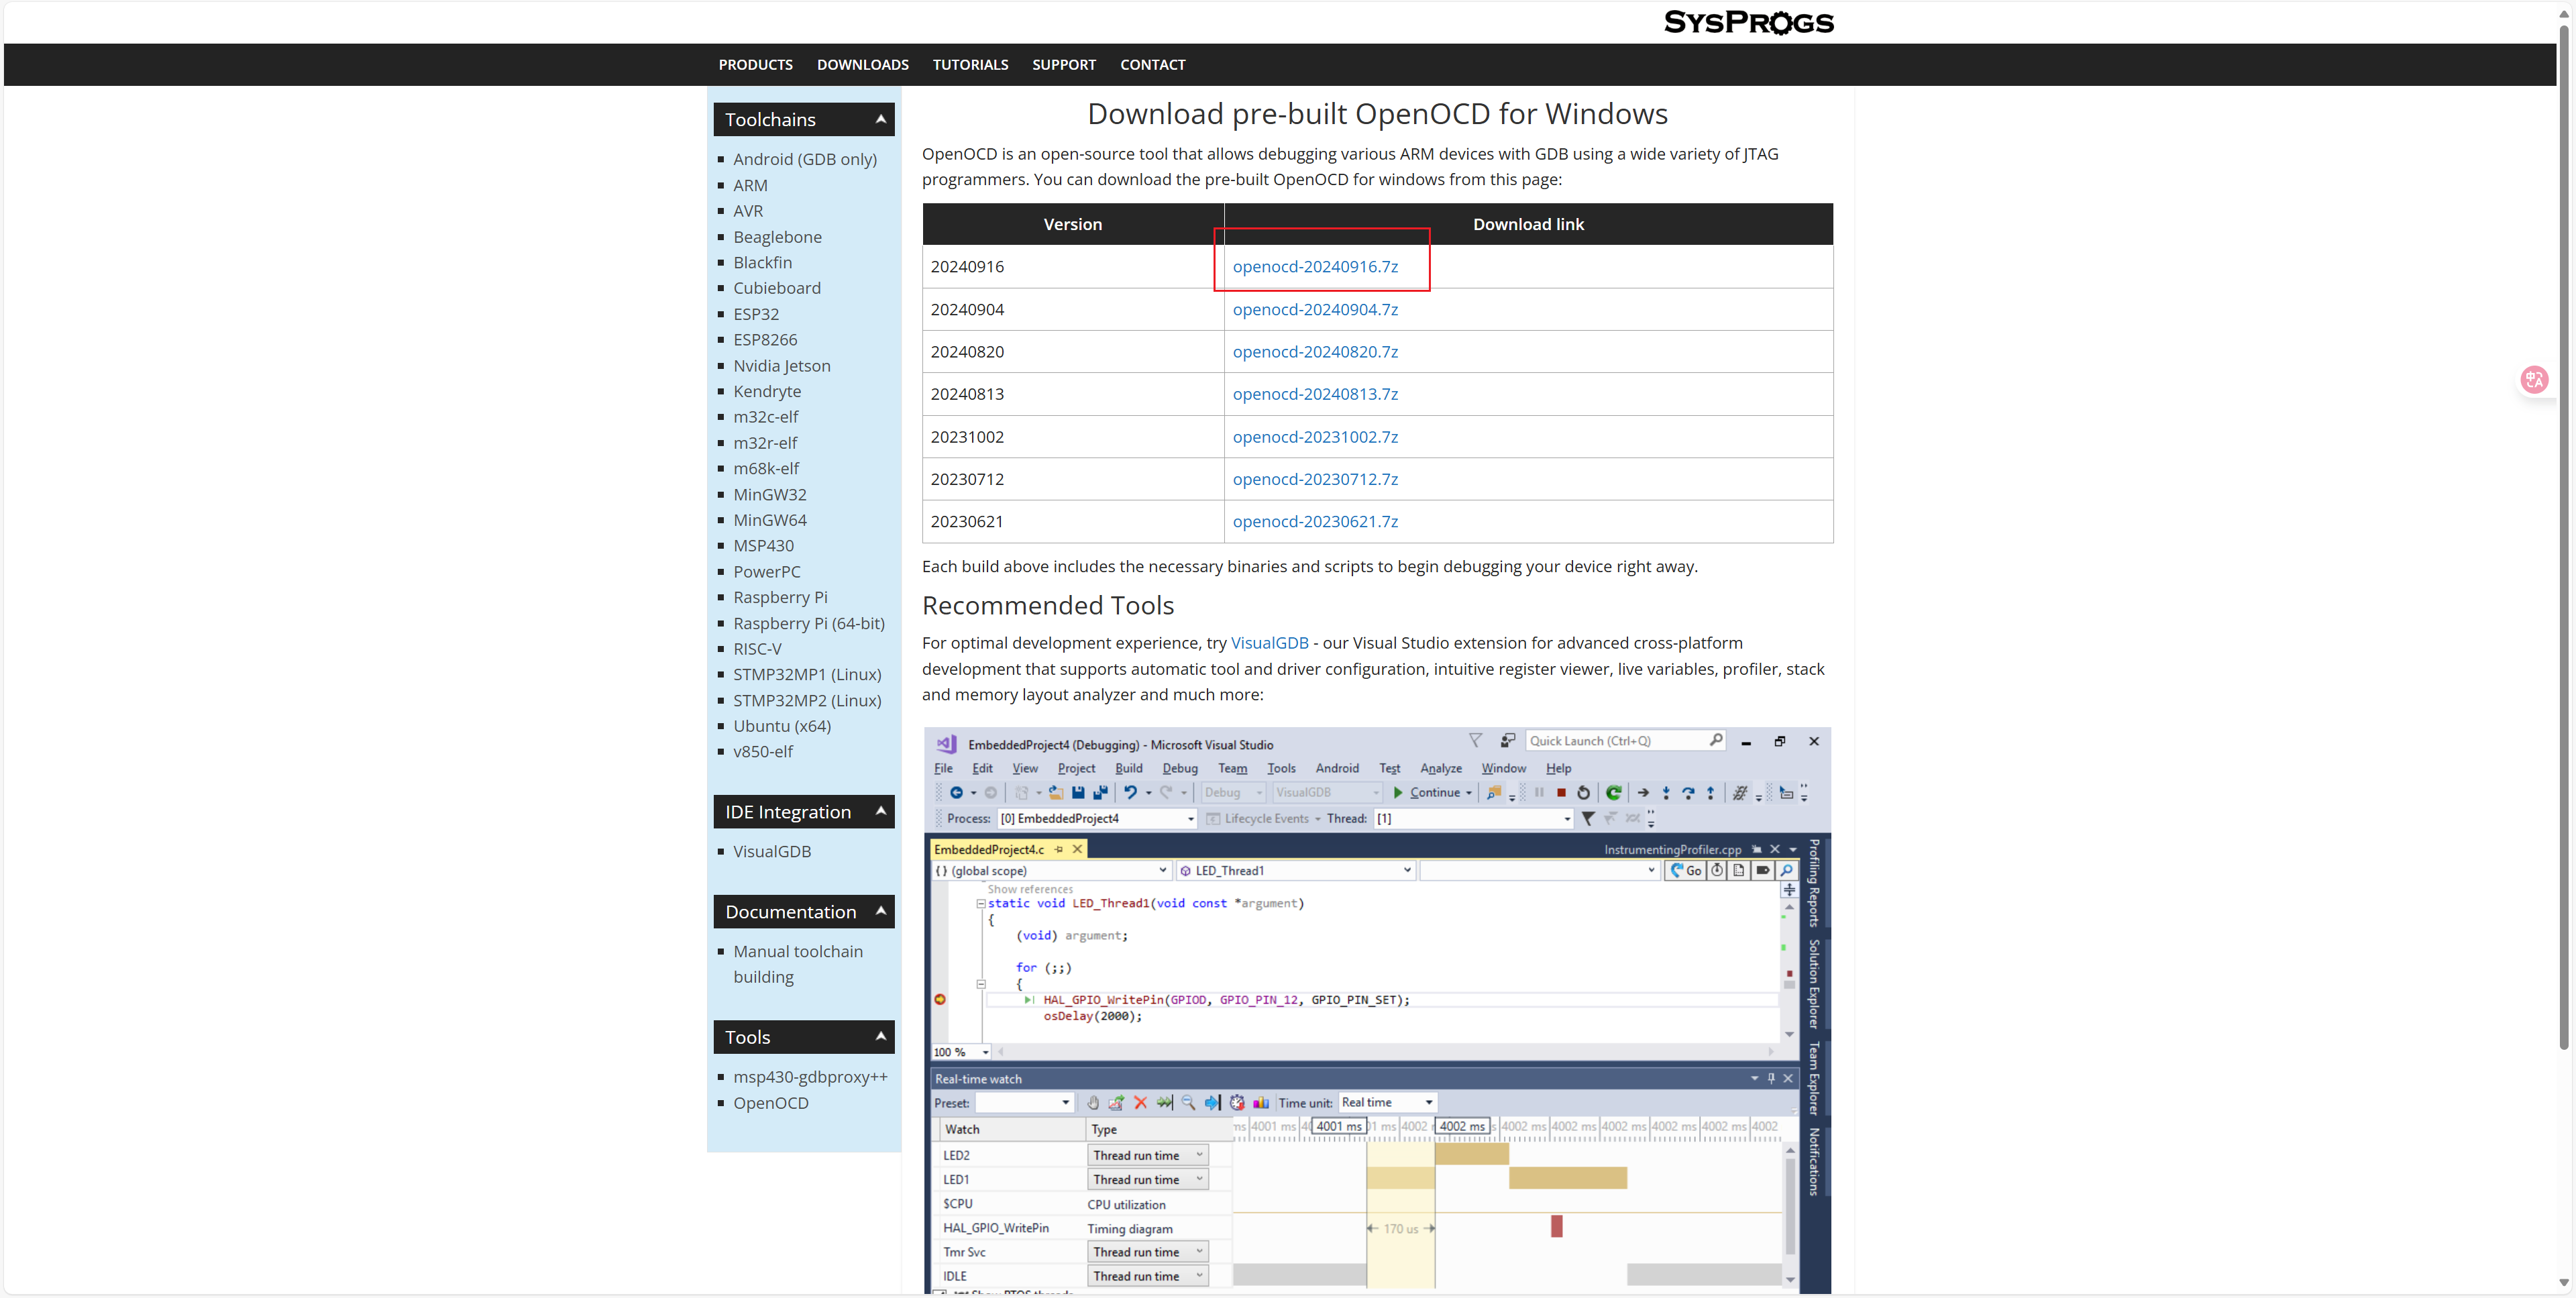This screenshot has height=1298, width=2576.
Task: Collapse the Documentation sidebar section
Action: [x=880, y=911]
